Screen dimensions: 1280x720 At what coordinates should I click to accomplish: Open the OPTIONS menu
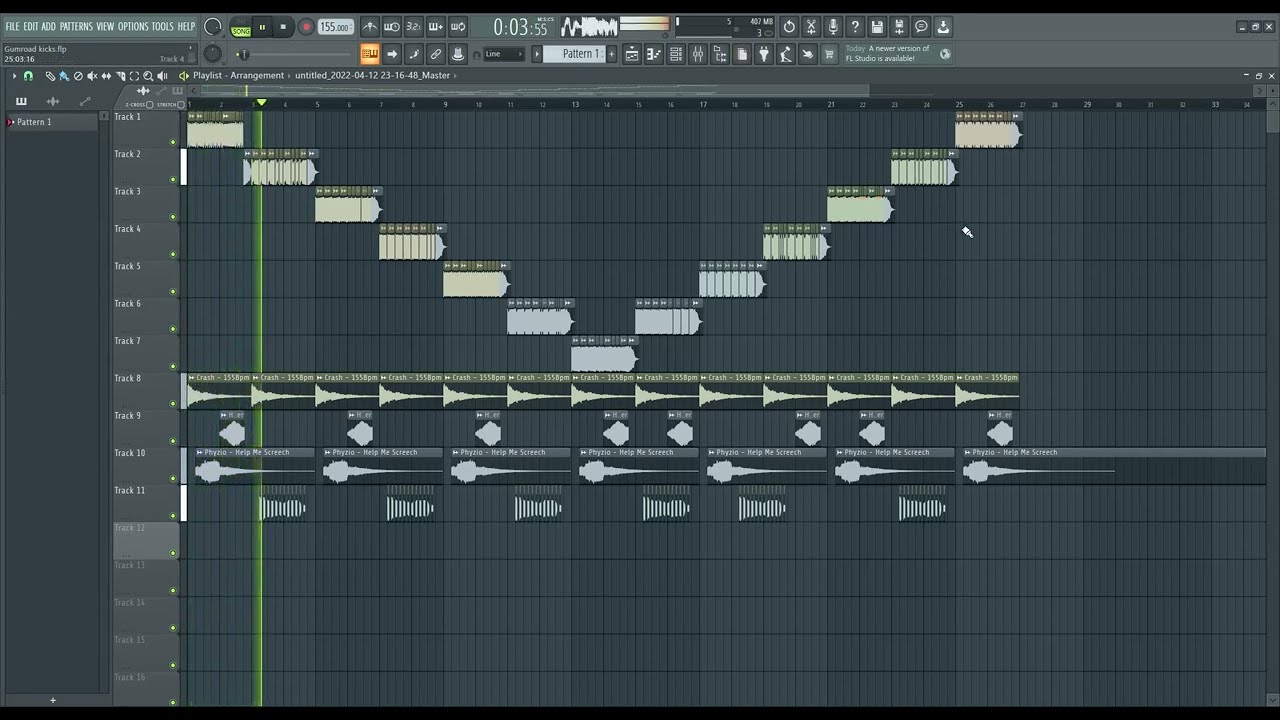(x=133, y=26)
